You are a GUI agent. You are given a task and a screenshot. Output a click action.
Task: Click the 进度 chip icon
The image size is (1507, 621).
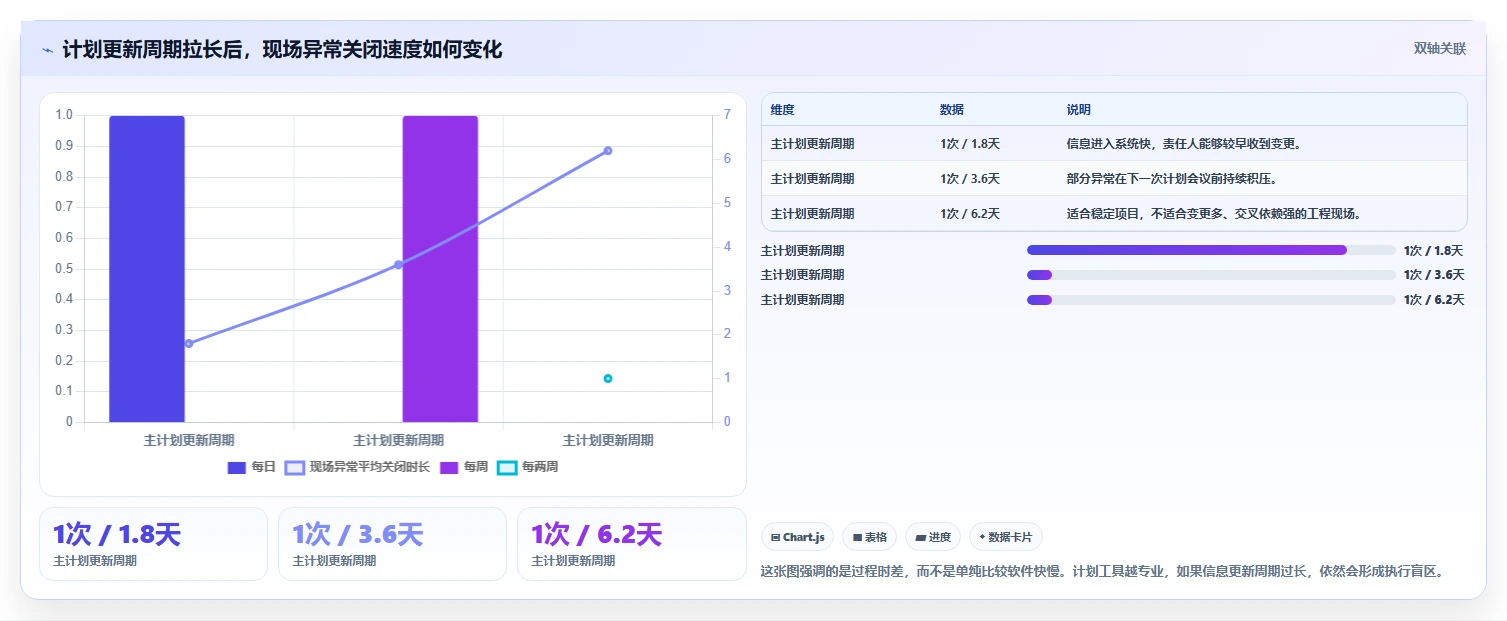tap(920, 537)
